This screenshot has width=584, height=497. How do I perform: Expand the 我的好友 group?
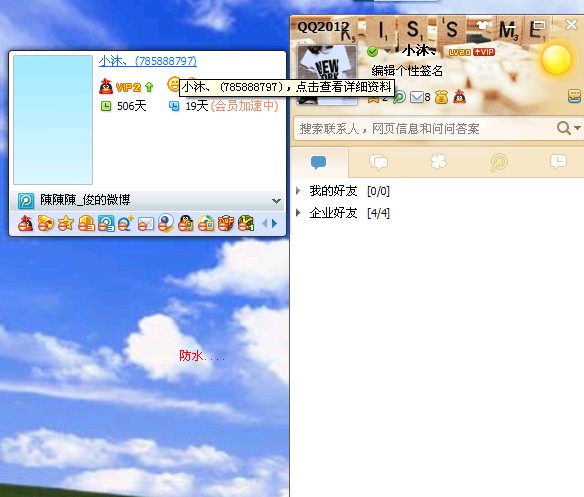click(x=298, y=191)
